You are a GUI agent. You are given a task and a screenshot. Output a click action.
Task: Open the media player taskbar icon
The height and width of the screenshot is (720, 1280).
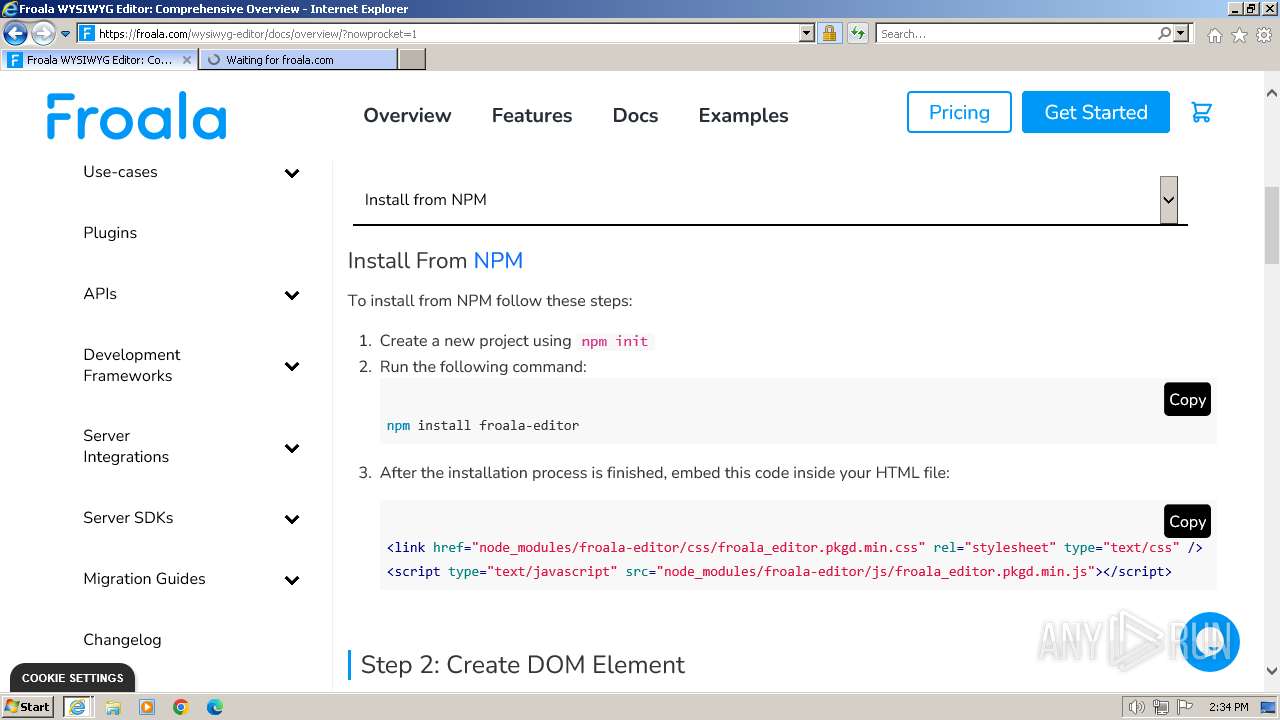pyautogui.click(x=146, y=707)
